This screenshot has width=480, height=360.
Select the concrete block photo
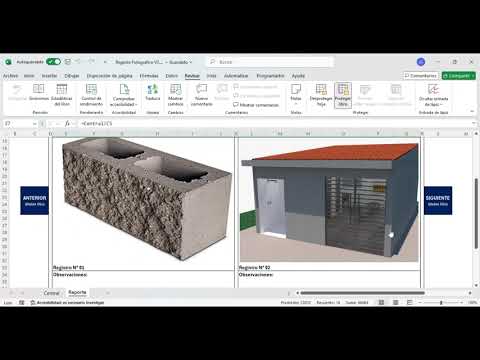pos(147,198)
